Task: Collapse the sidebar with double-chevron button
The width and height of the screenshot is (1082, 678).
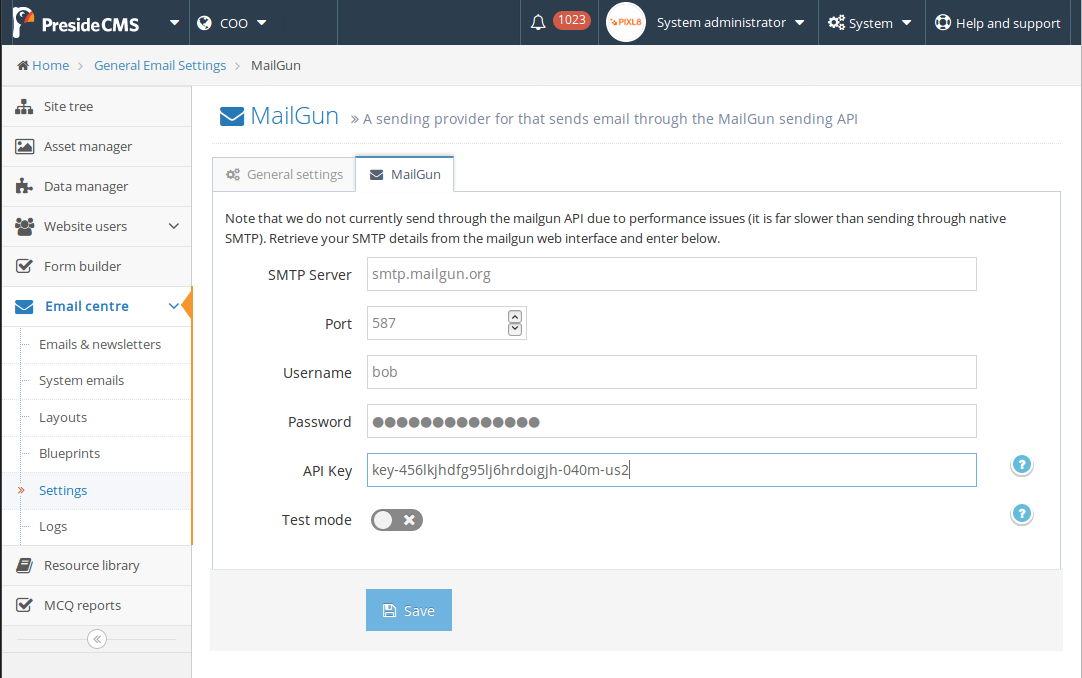Action: (x=97, y=639)
